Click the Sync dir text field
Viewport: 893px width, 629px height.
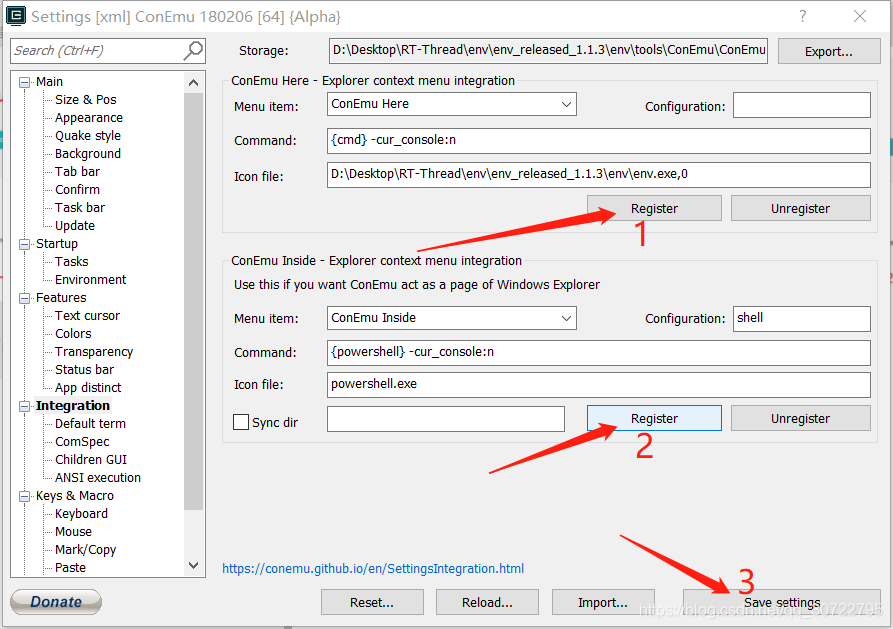coord(446,419)
